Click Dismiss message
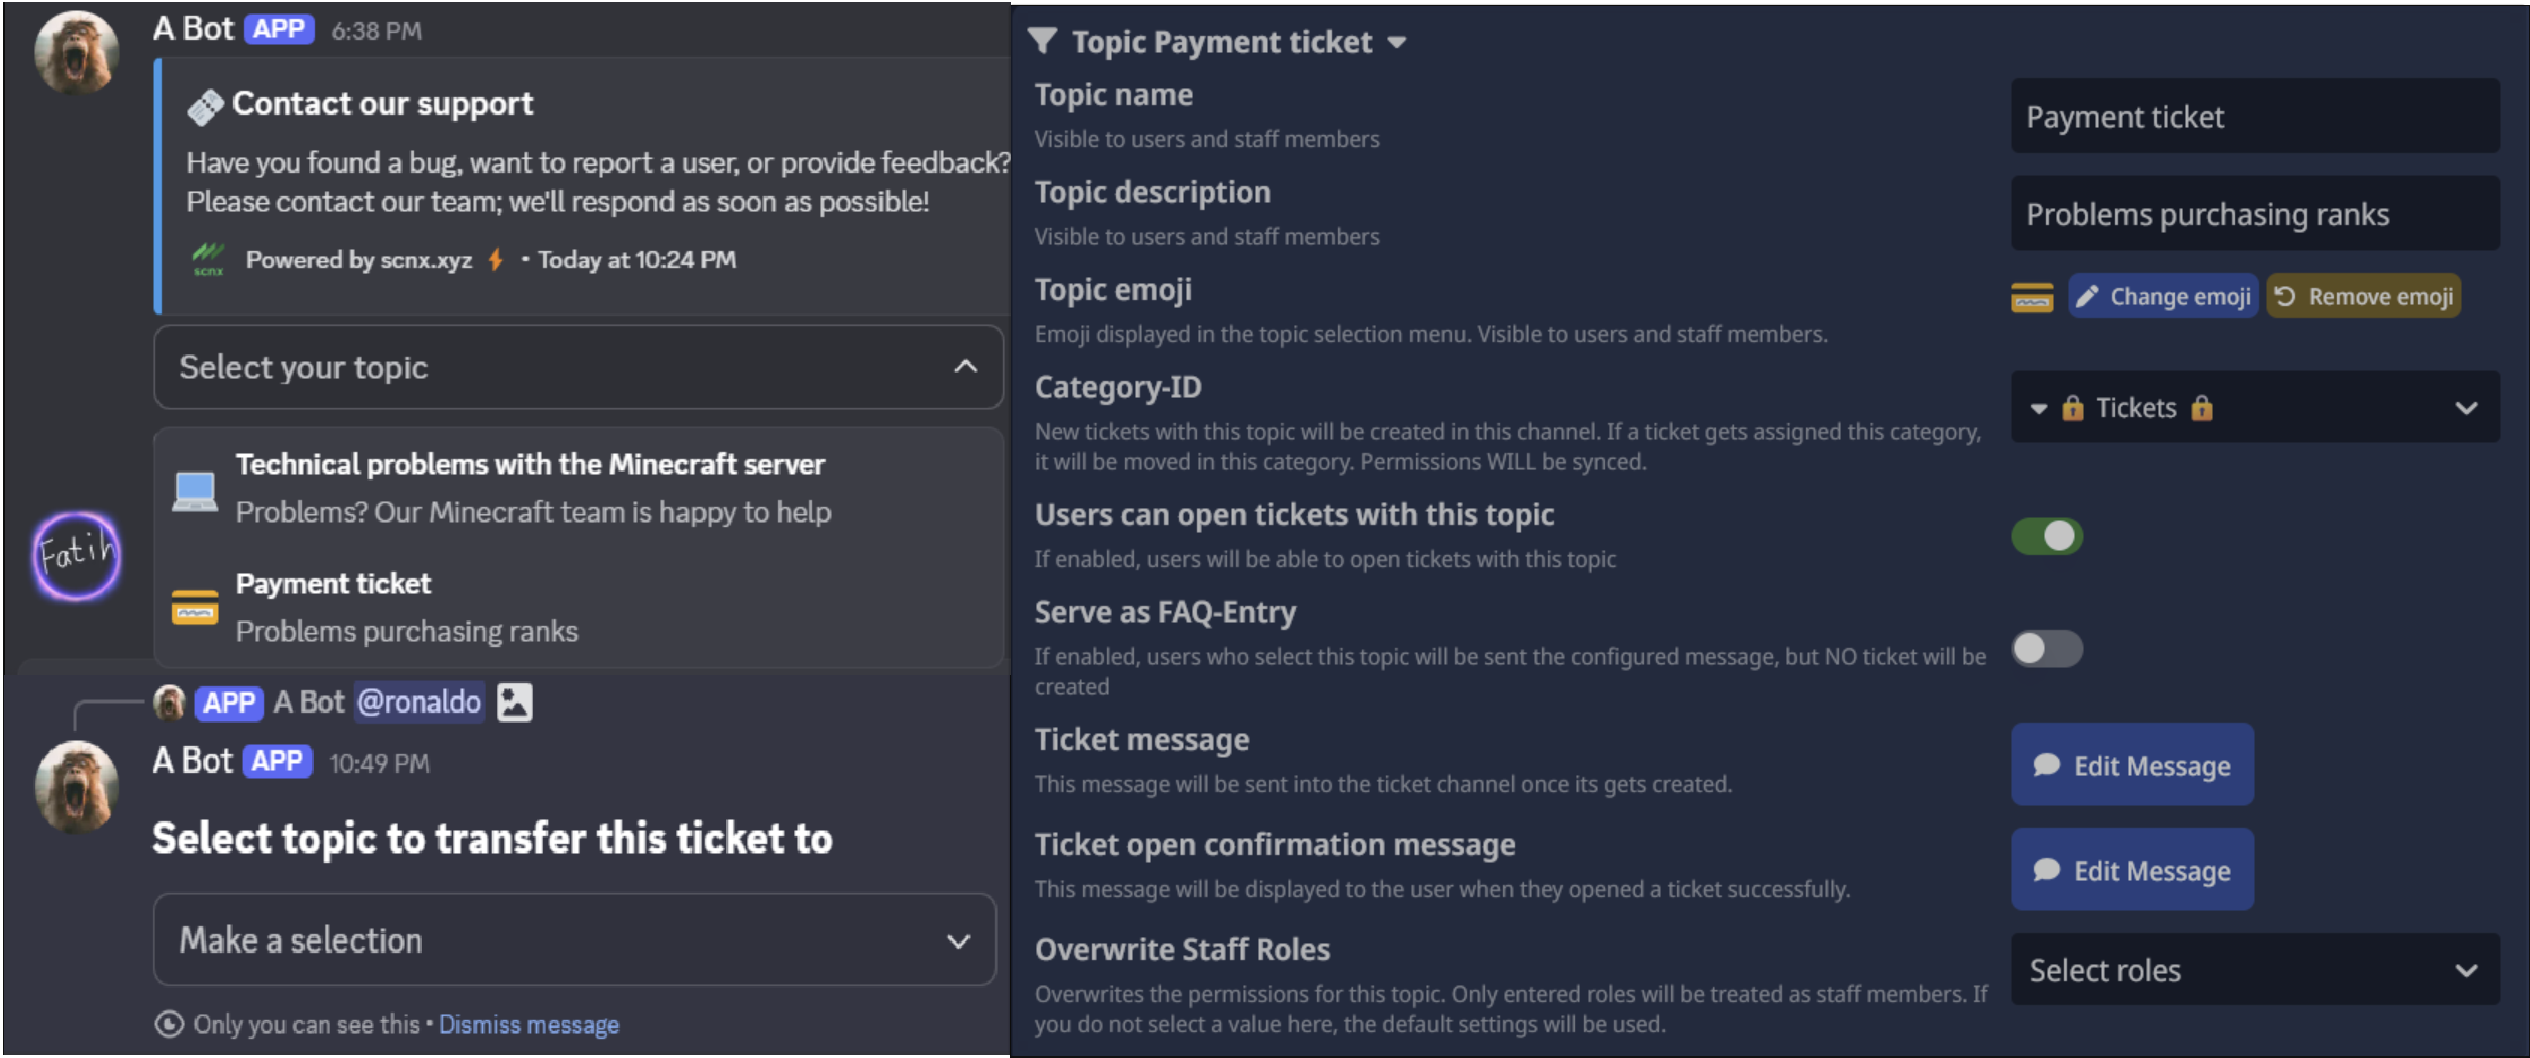 click(x=529, y=1024)
